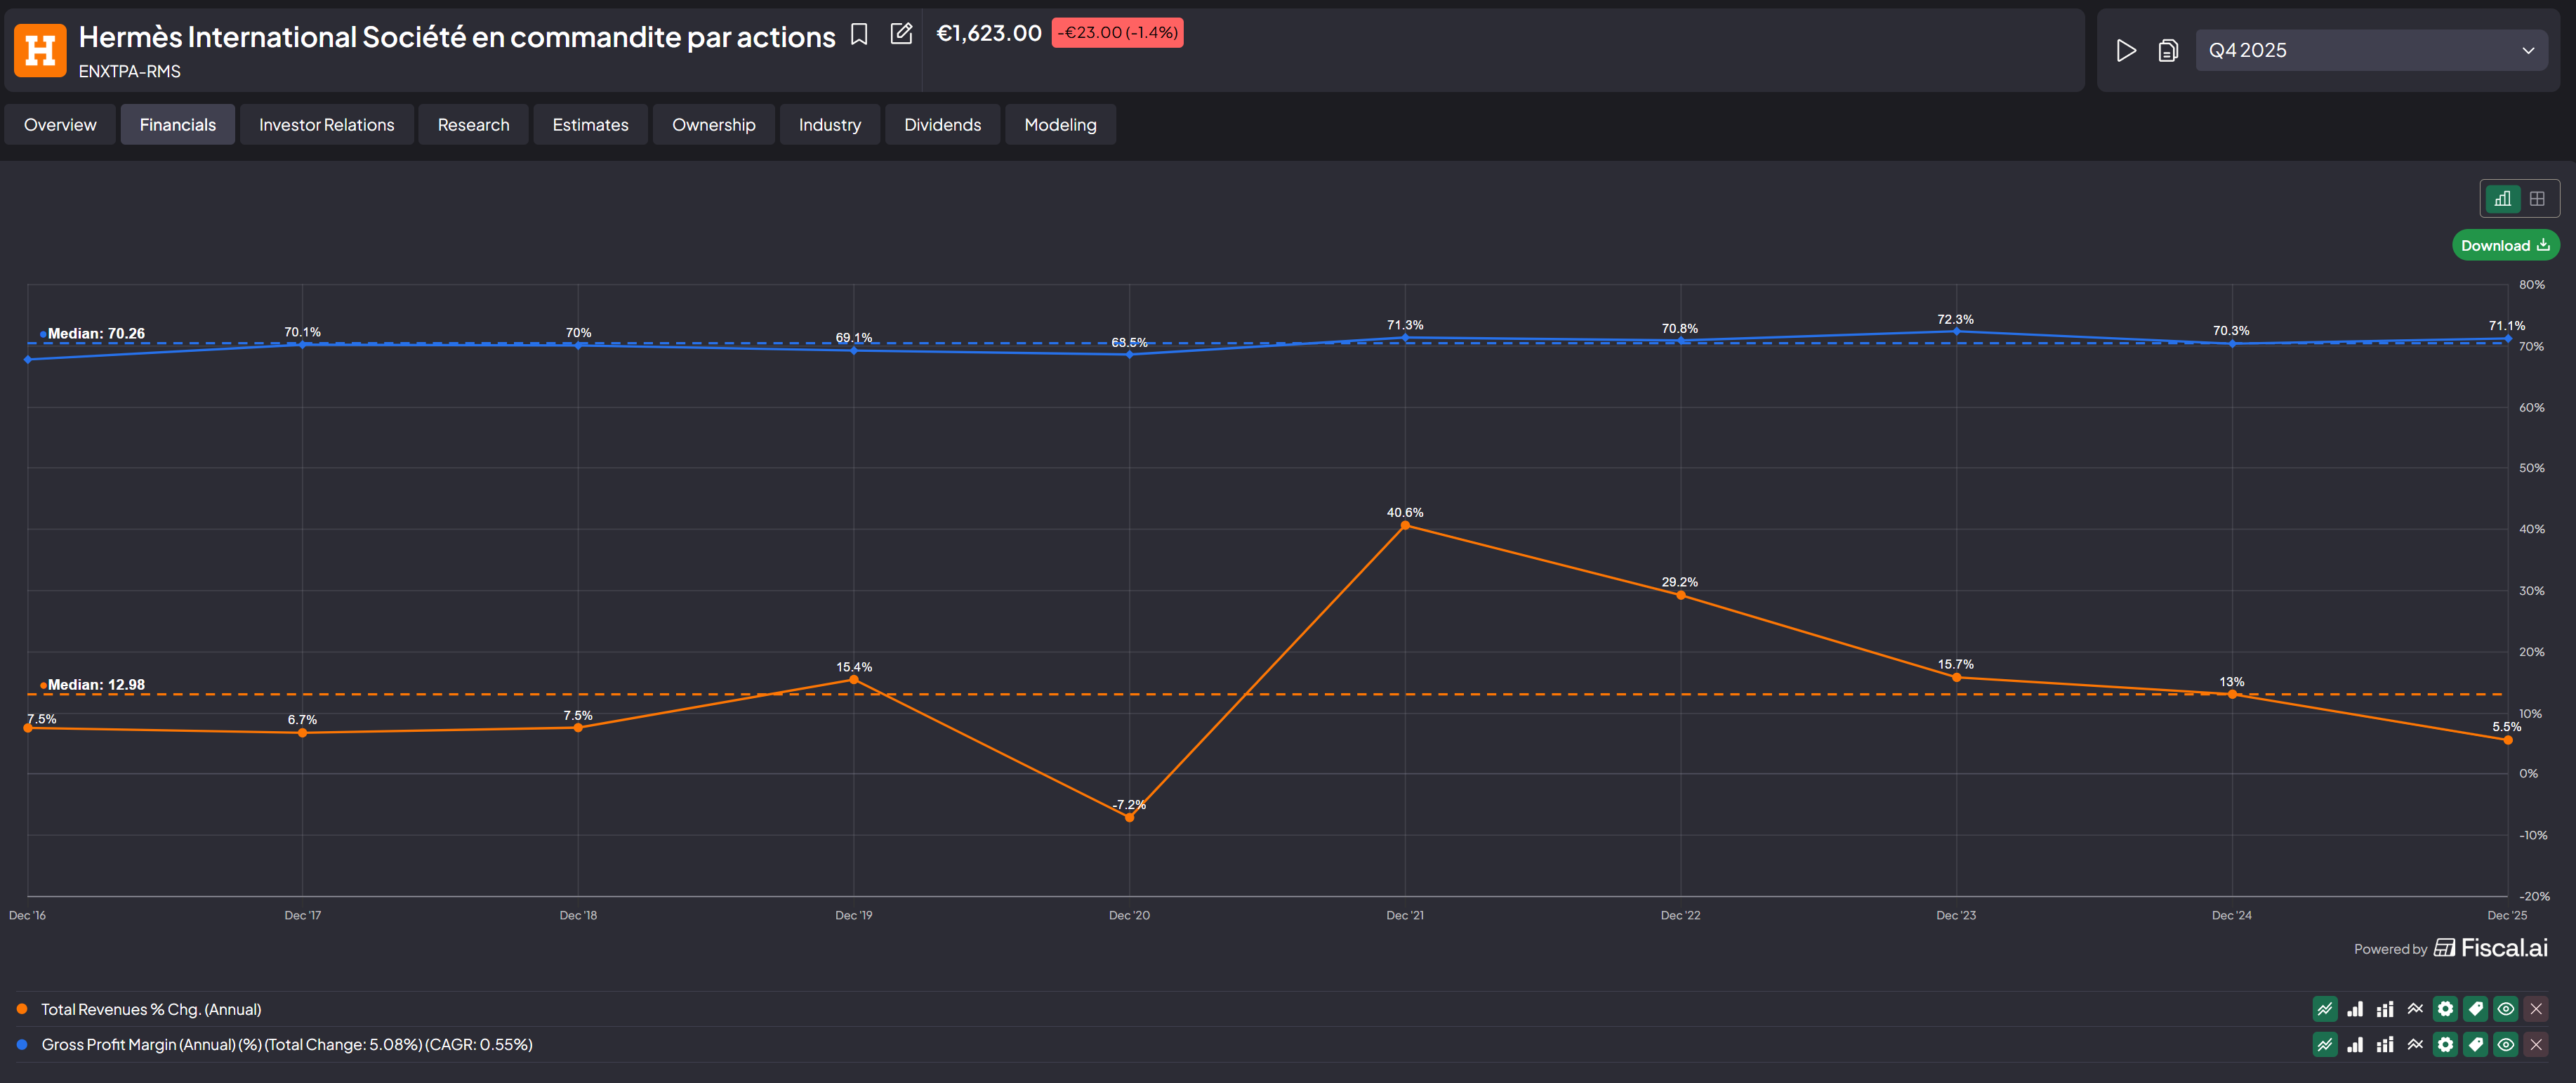Toggle data labels tag for Gross Profit Margin

pyautogui.click(x=2475, y=1045)
